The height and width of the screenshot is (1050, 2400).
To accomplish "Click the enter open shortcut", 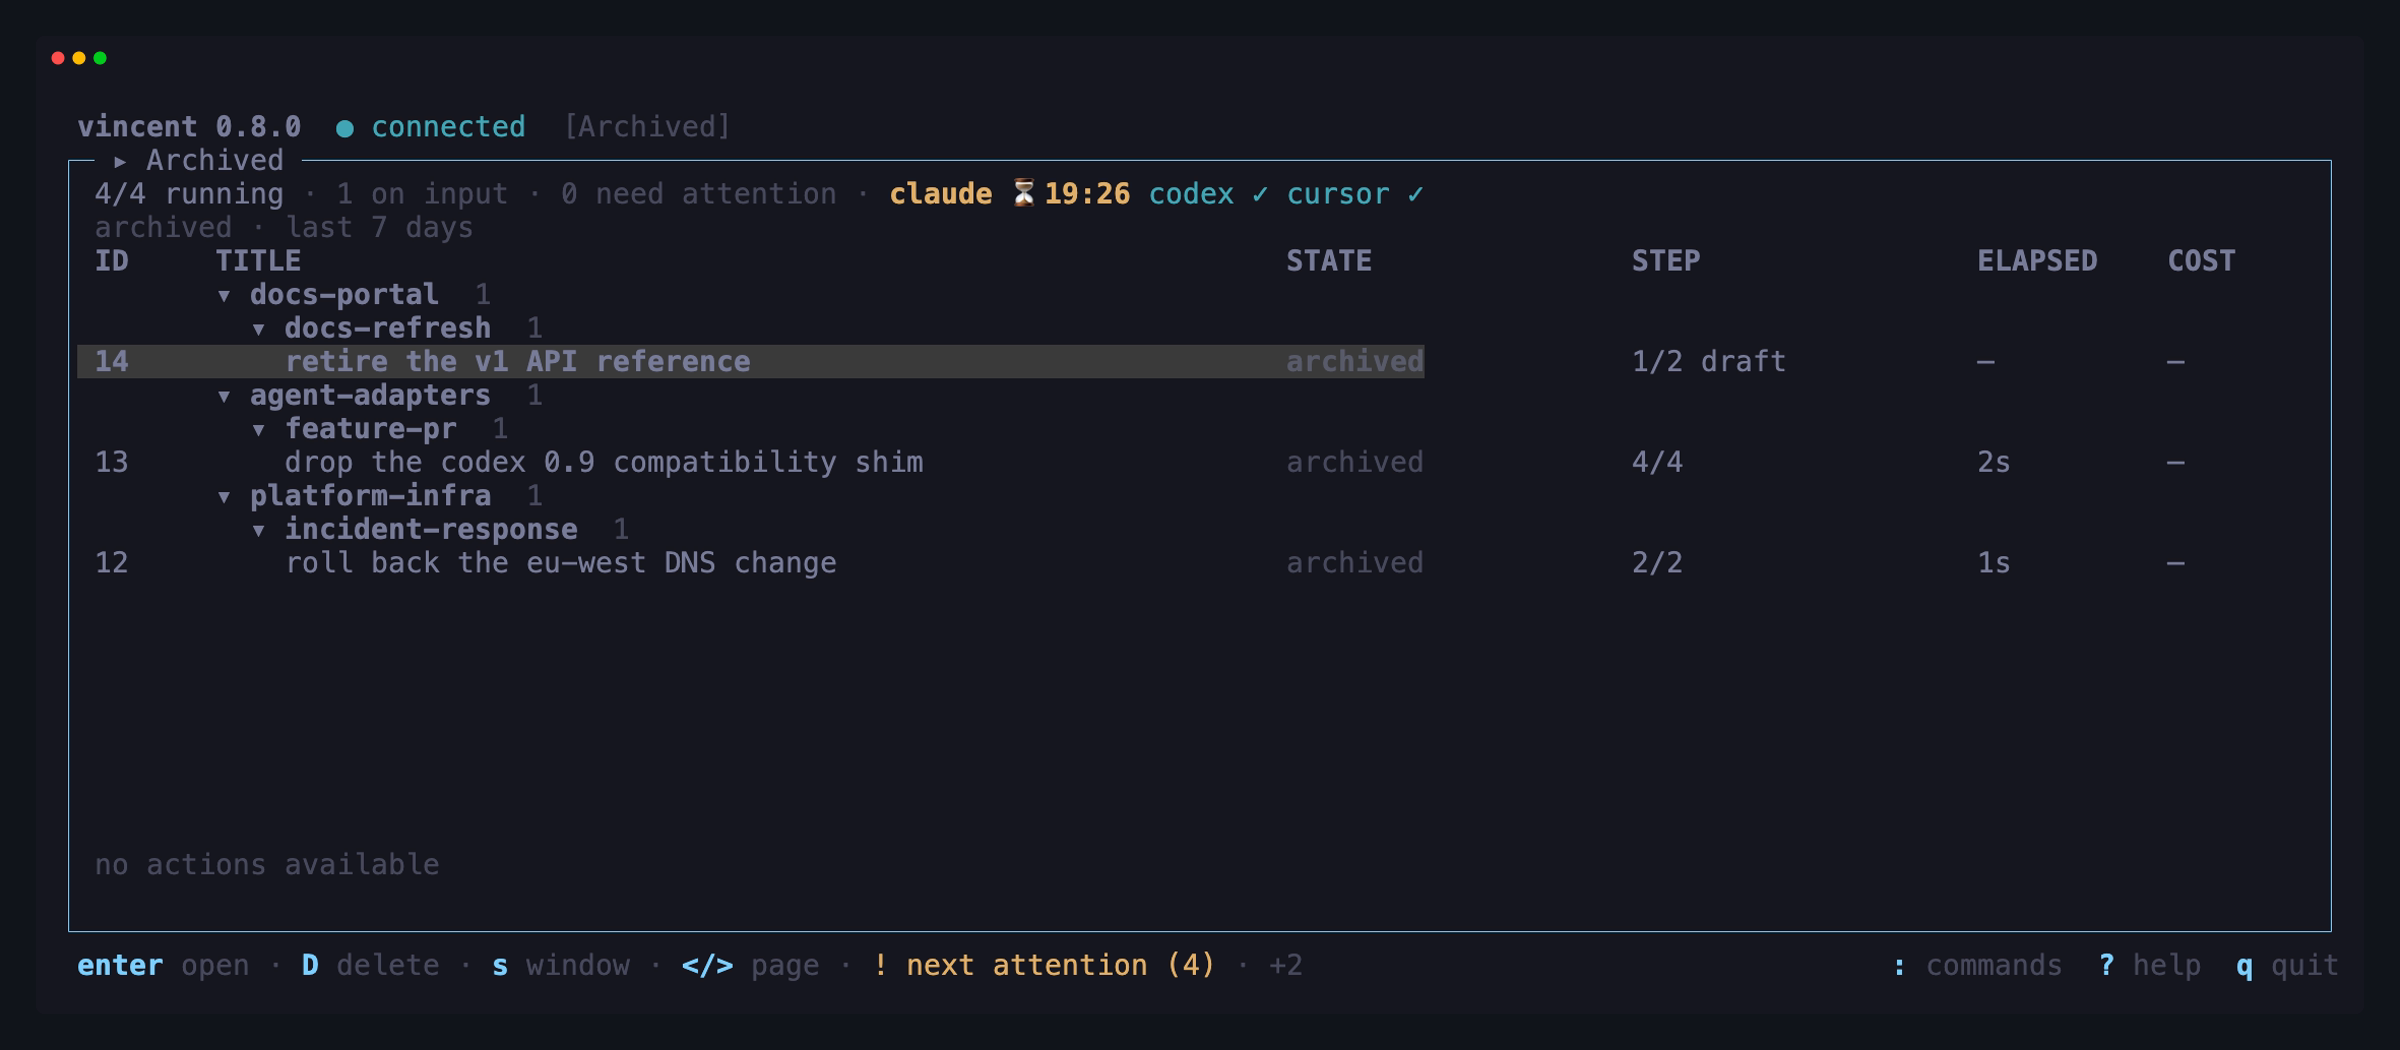I will (163, 966).
